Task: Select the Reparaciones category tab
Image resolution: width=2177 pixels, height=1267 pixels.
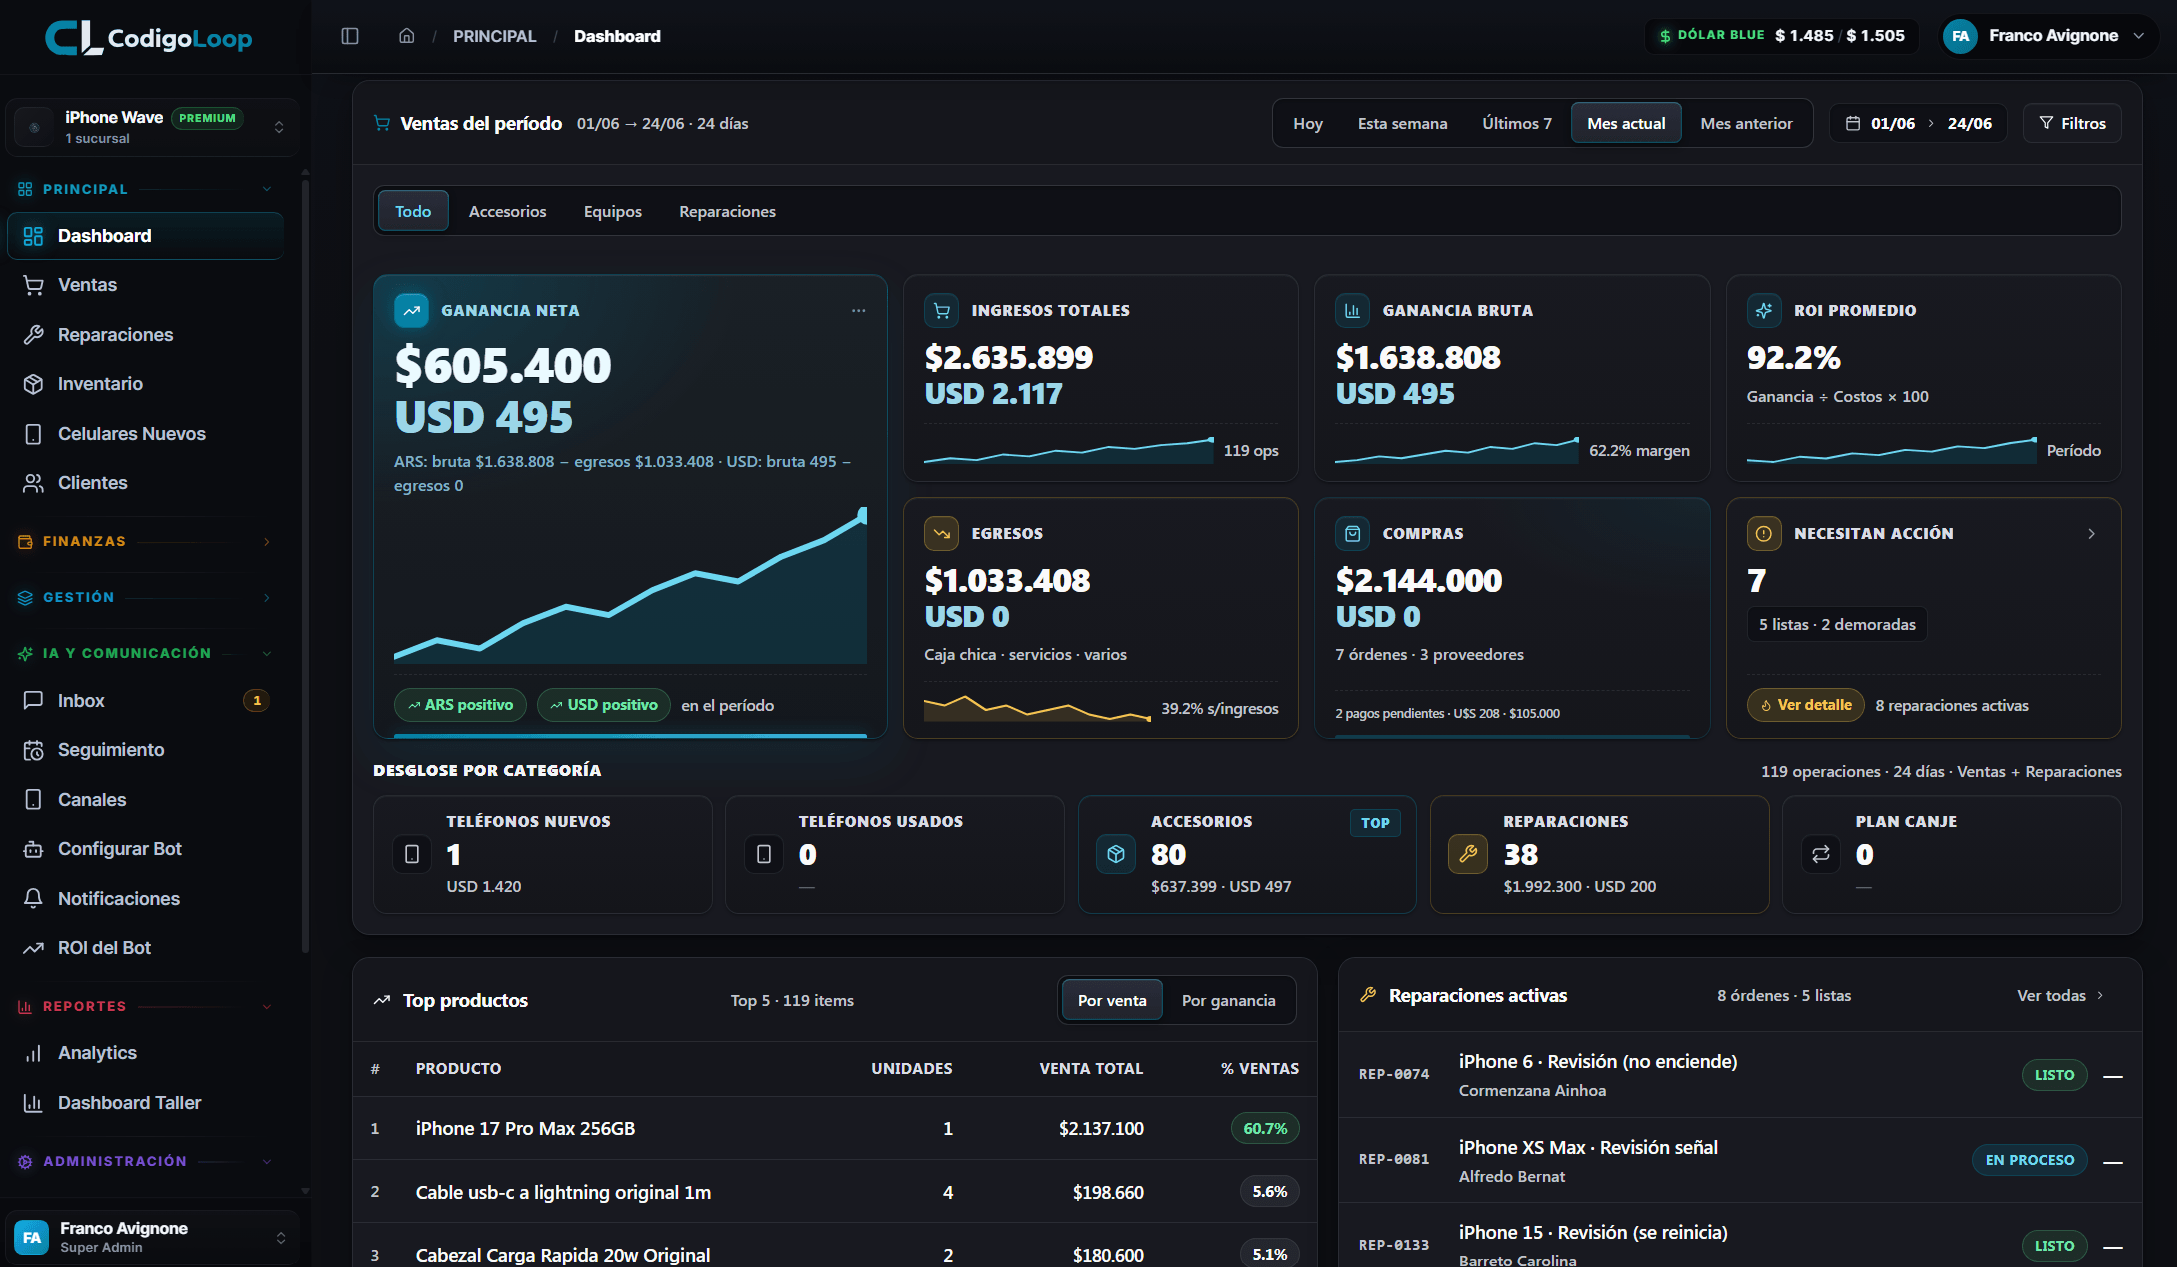Action: click(x=727, y=211)
